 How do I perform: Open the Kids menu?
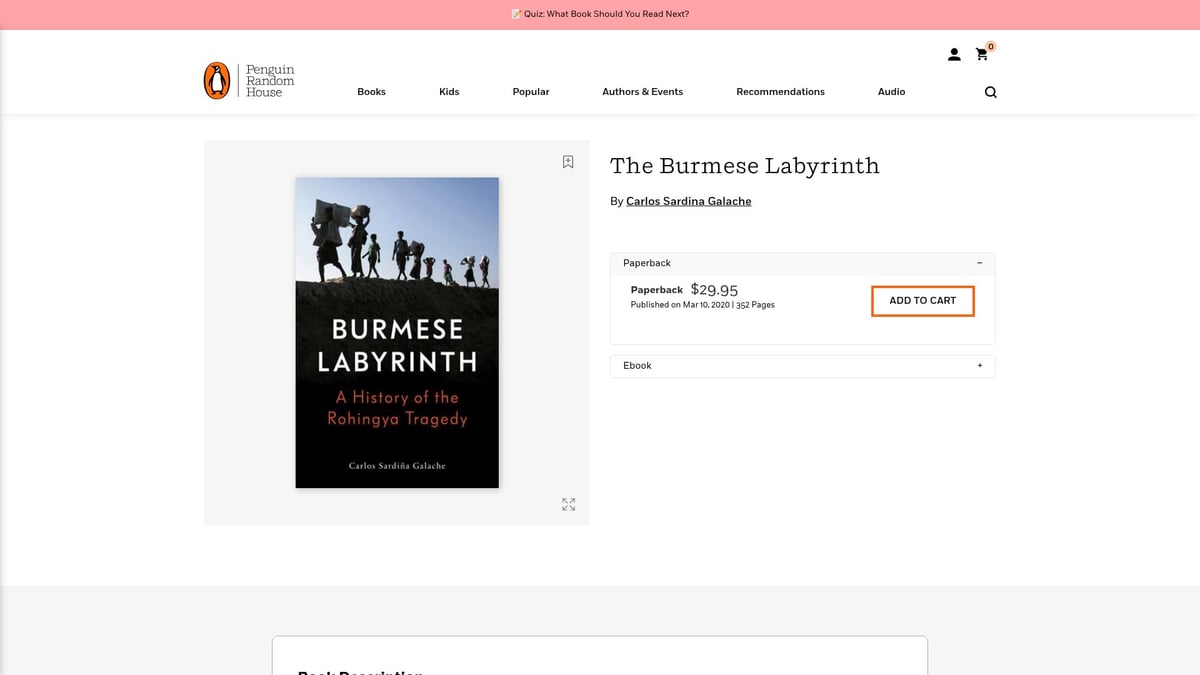(449, 92)
